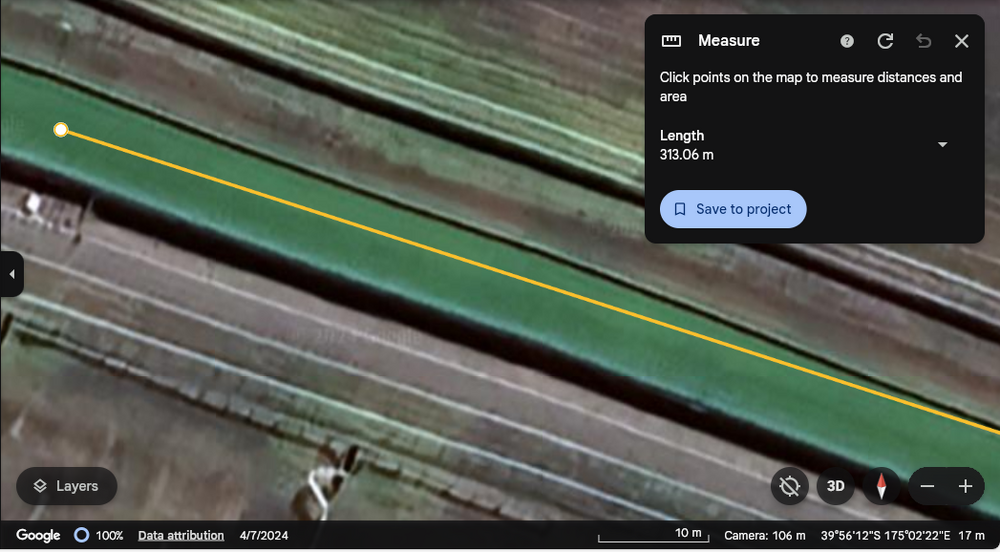Save measurement with Save to project
The width and height of the screenshot is (1000, 552).
tap(733, 209)
